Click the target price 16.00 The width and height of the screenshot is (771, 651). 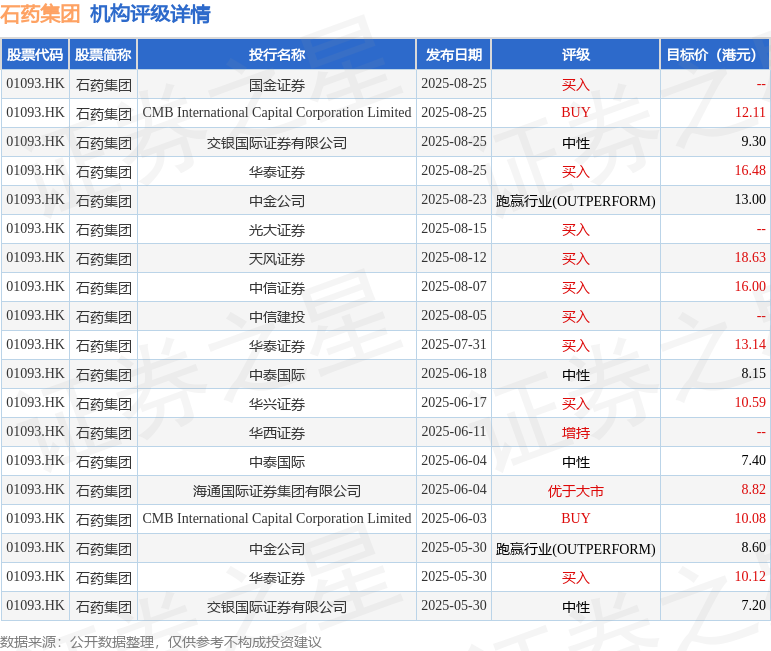[750, 287]
